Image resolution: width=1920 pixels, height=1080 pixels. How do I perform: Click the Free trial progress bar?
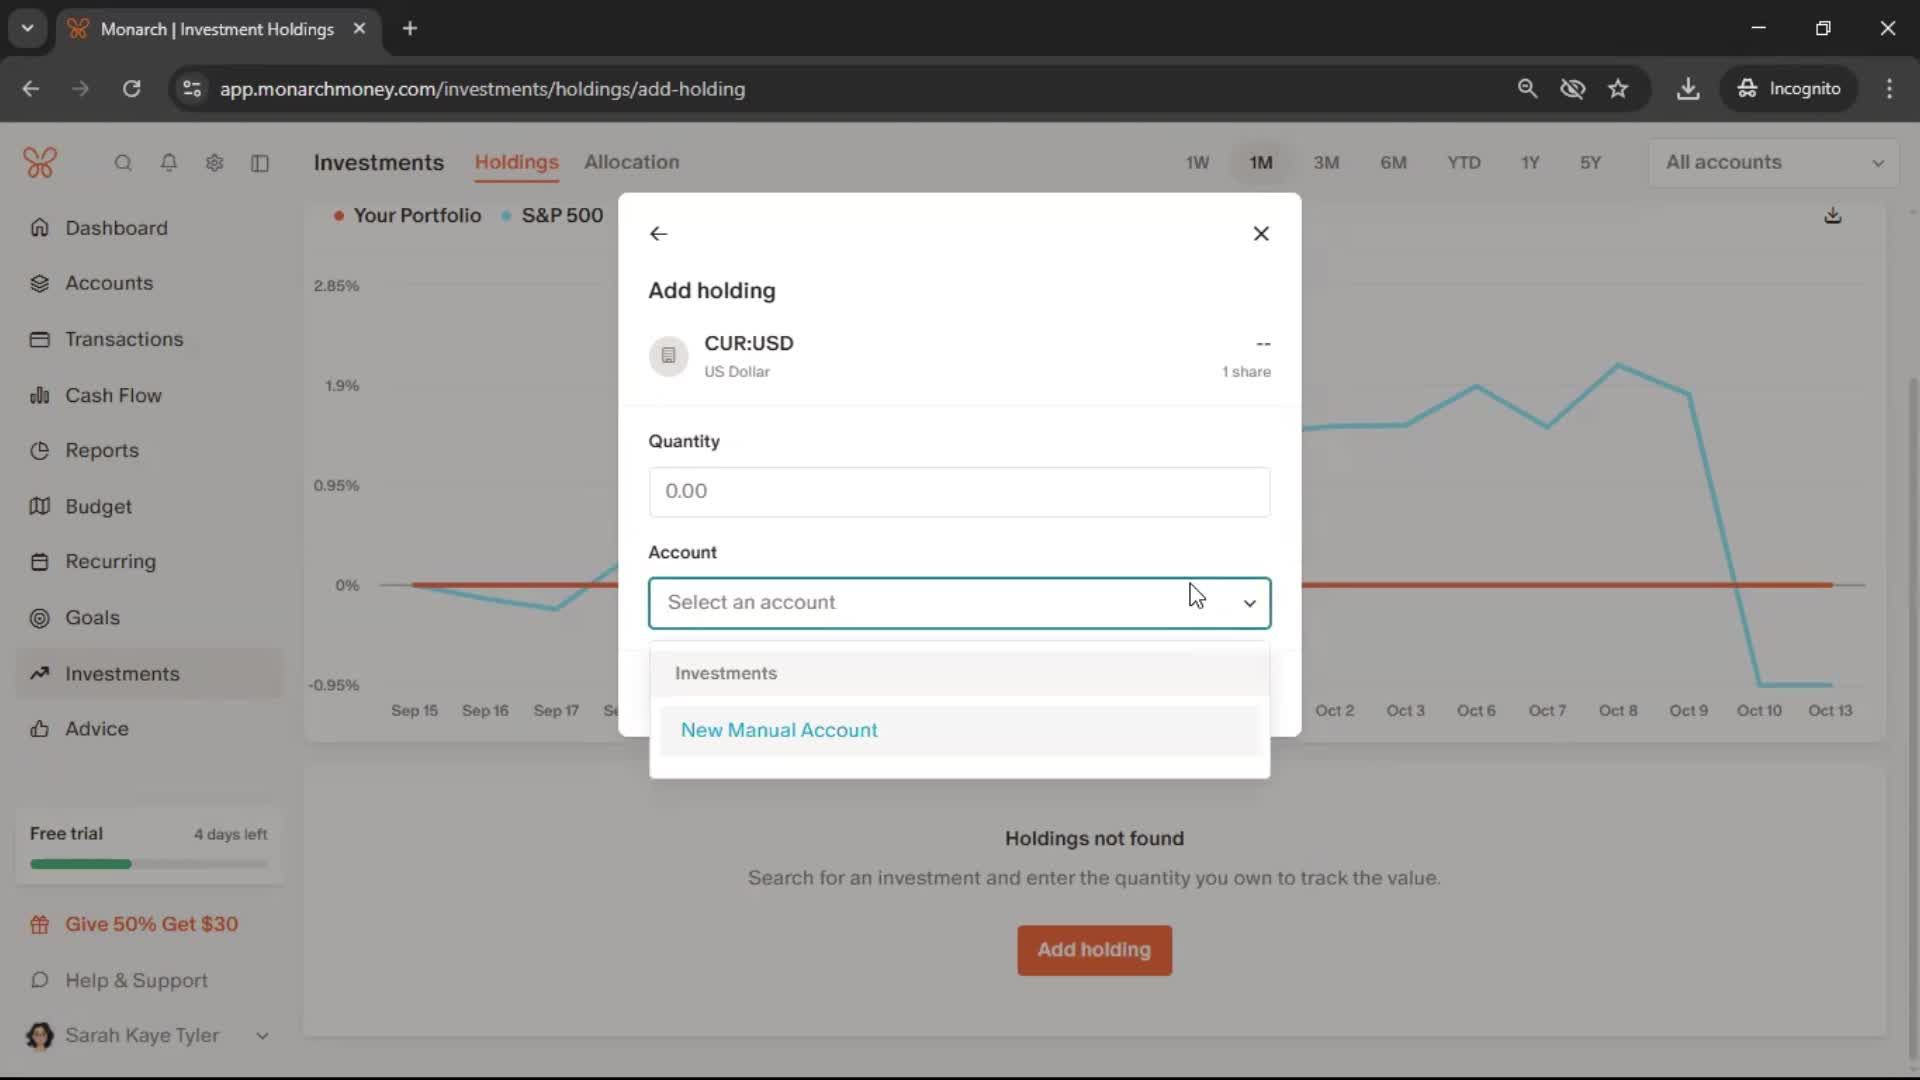click(148, 864)
